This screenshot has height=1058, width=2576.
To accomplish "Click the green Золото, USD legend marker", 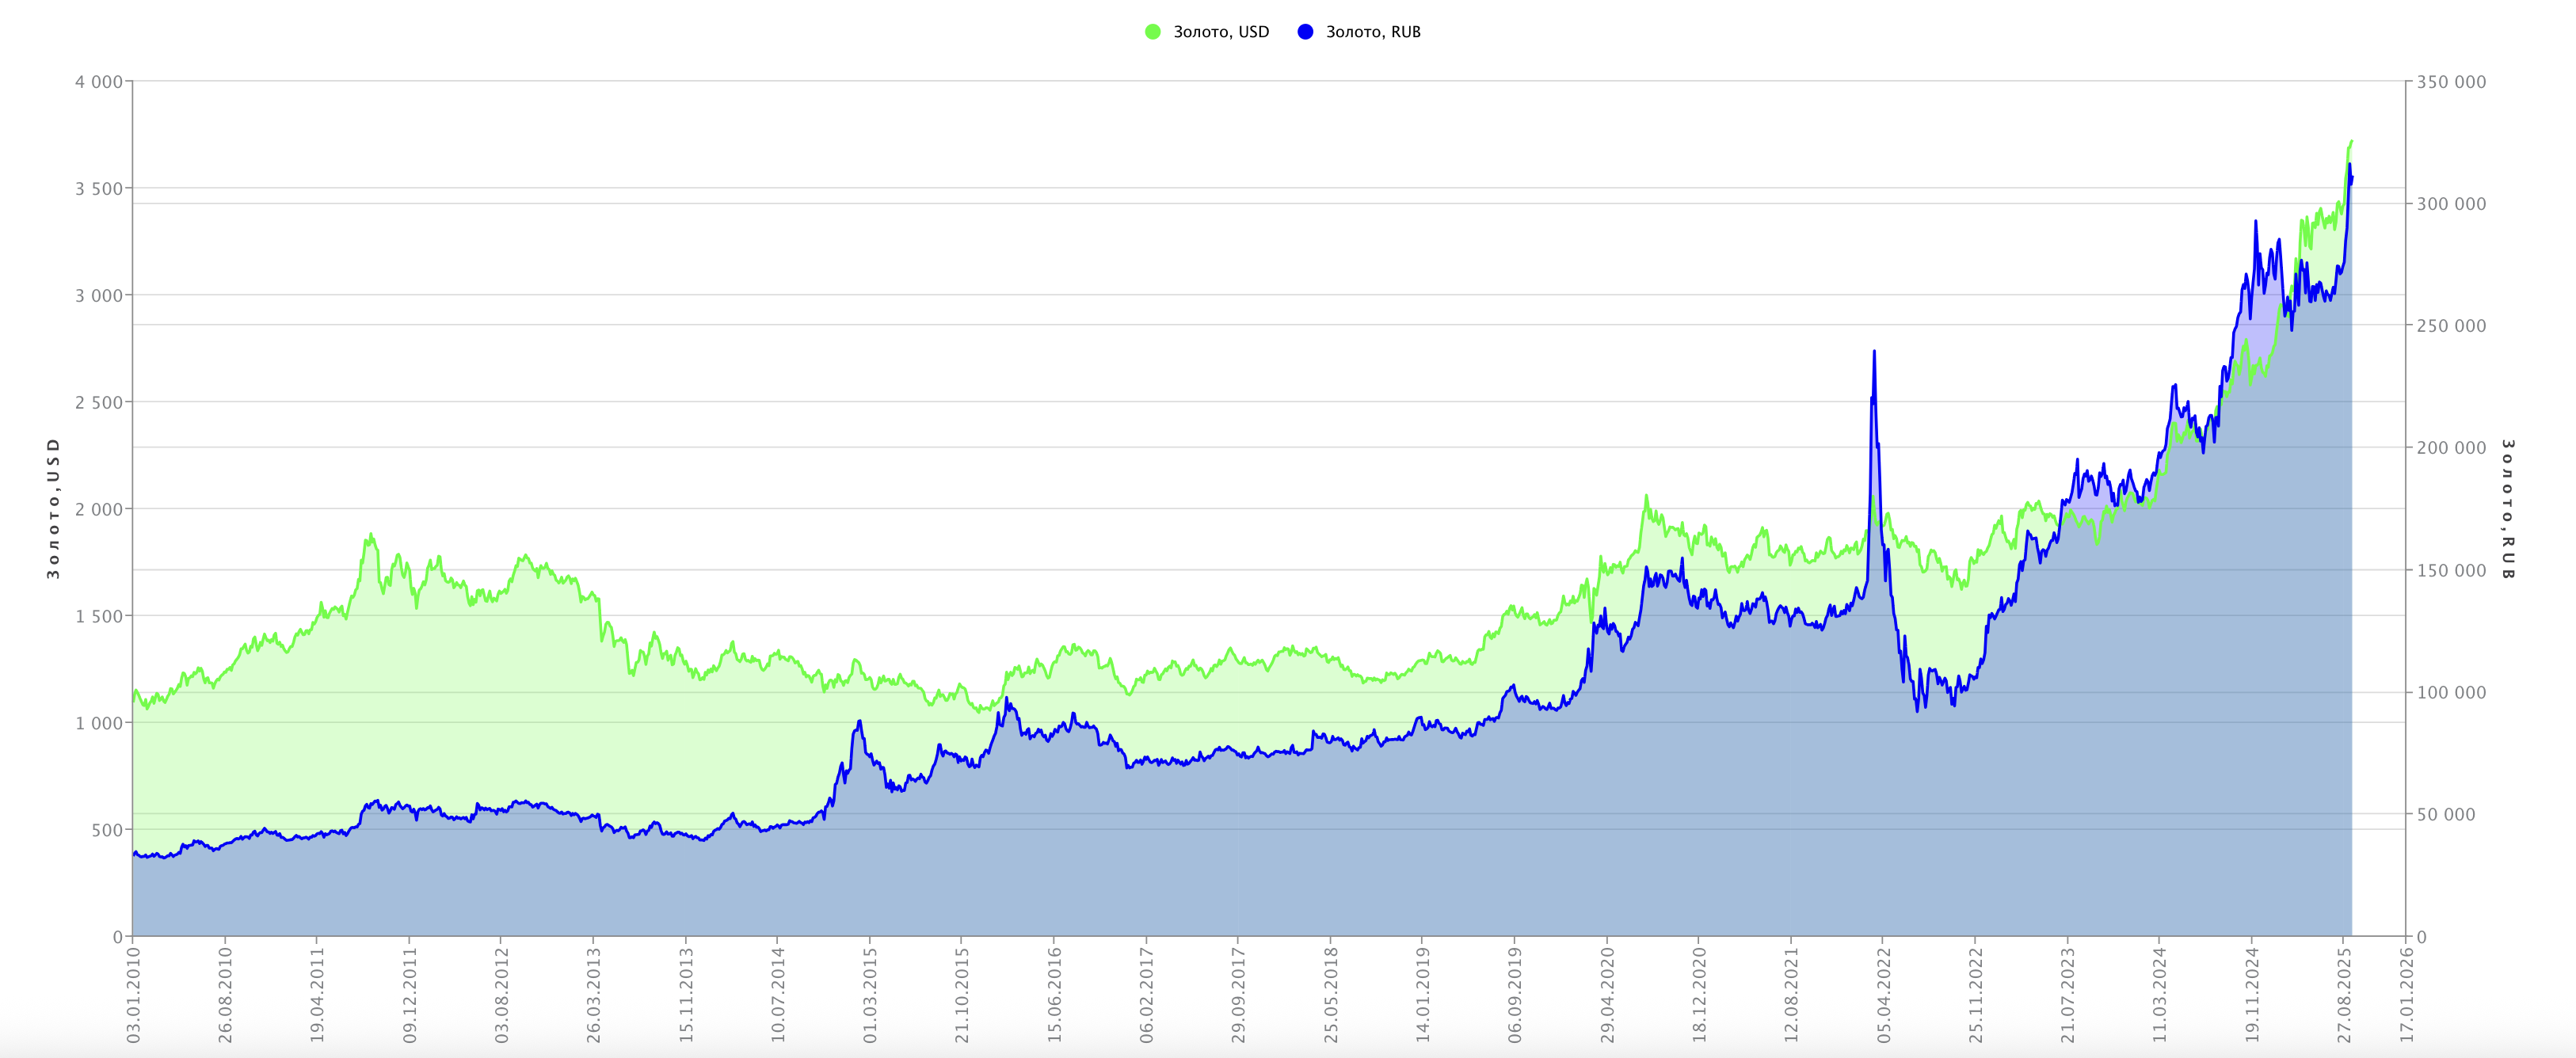I will pos(1153,32).
